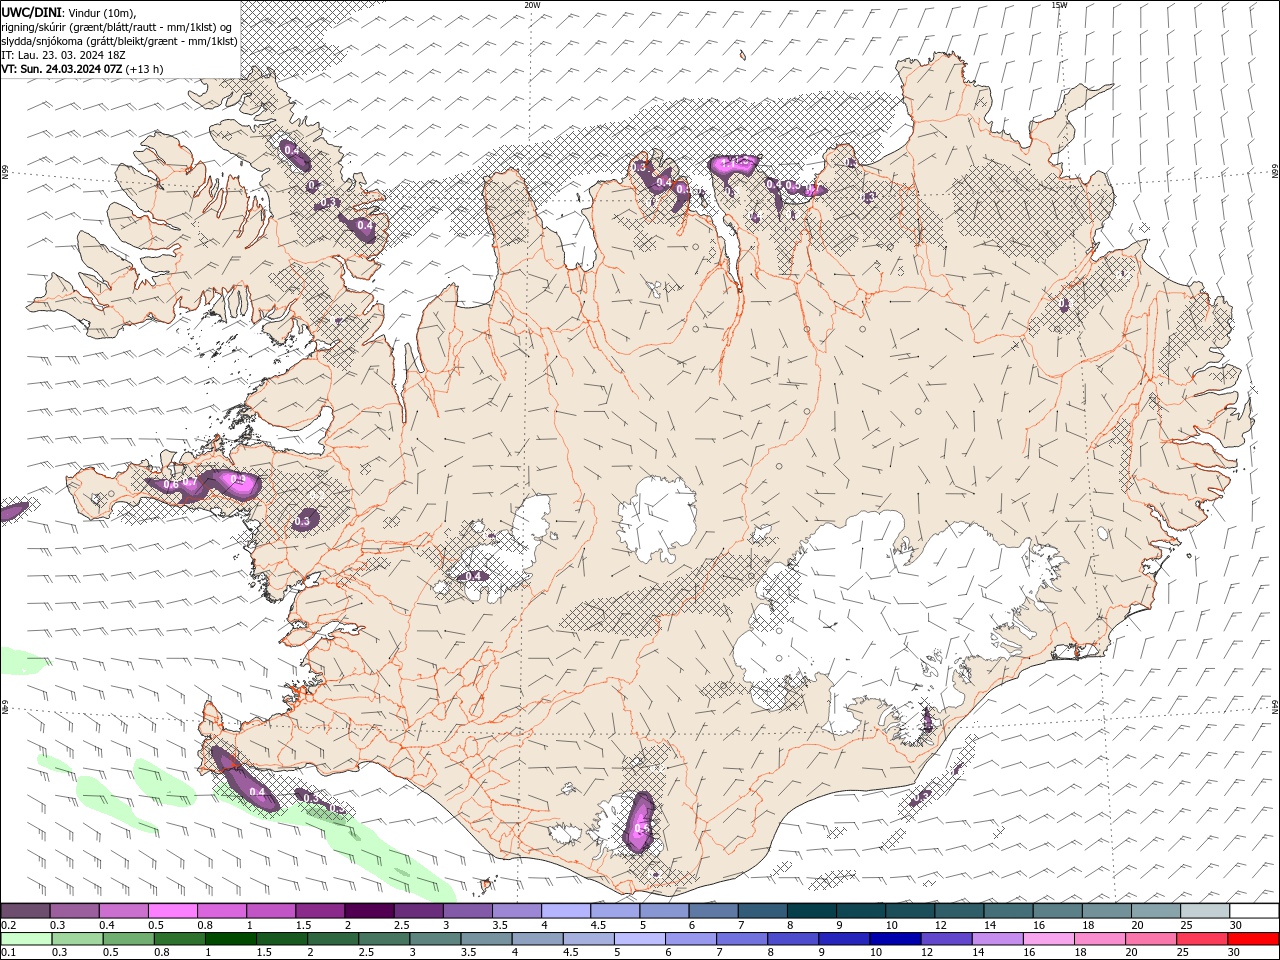
Task: Click the 'VT: Sun. 24.03.2024 07Z' valid time
Action: [x=62, y=69]
